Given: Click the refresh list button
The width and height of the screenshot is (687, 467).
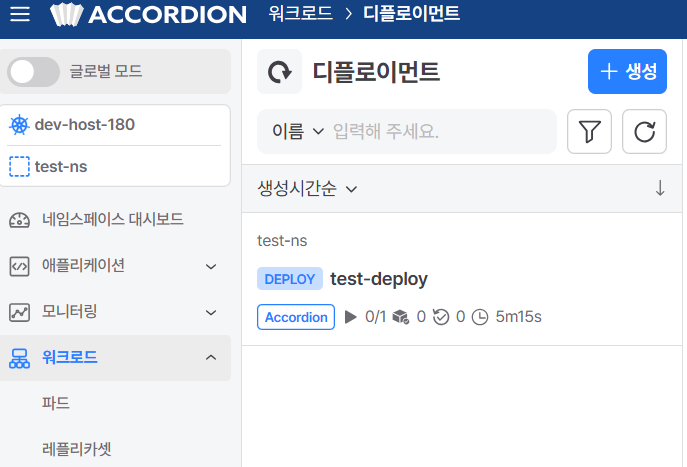Looking at the screenshot, I should (x=645, y=131).
